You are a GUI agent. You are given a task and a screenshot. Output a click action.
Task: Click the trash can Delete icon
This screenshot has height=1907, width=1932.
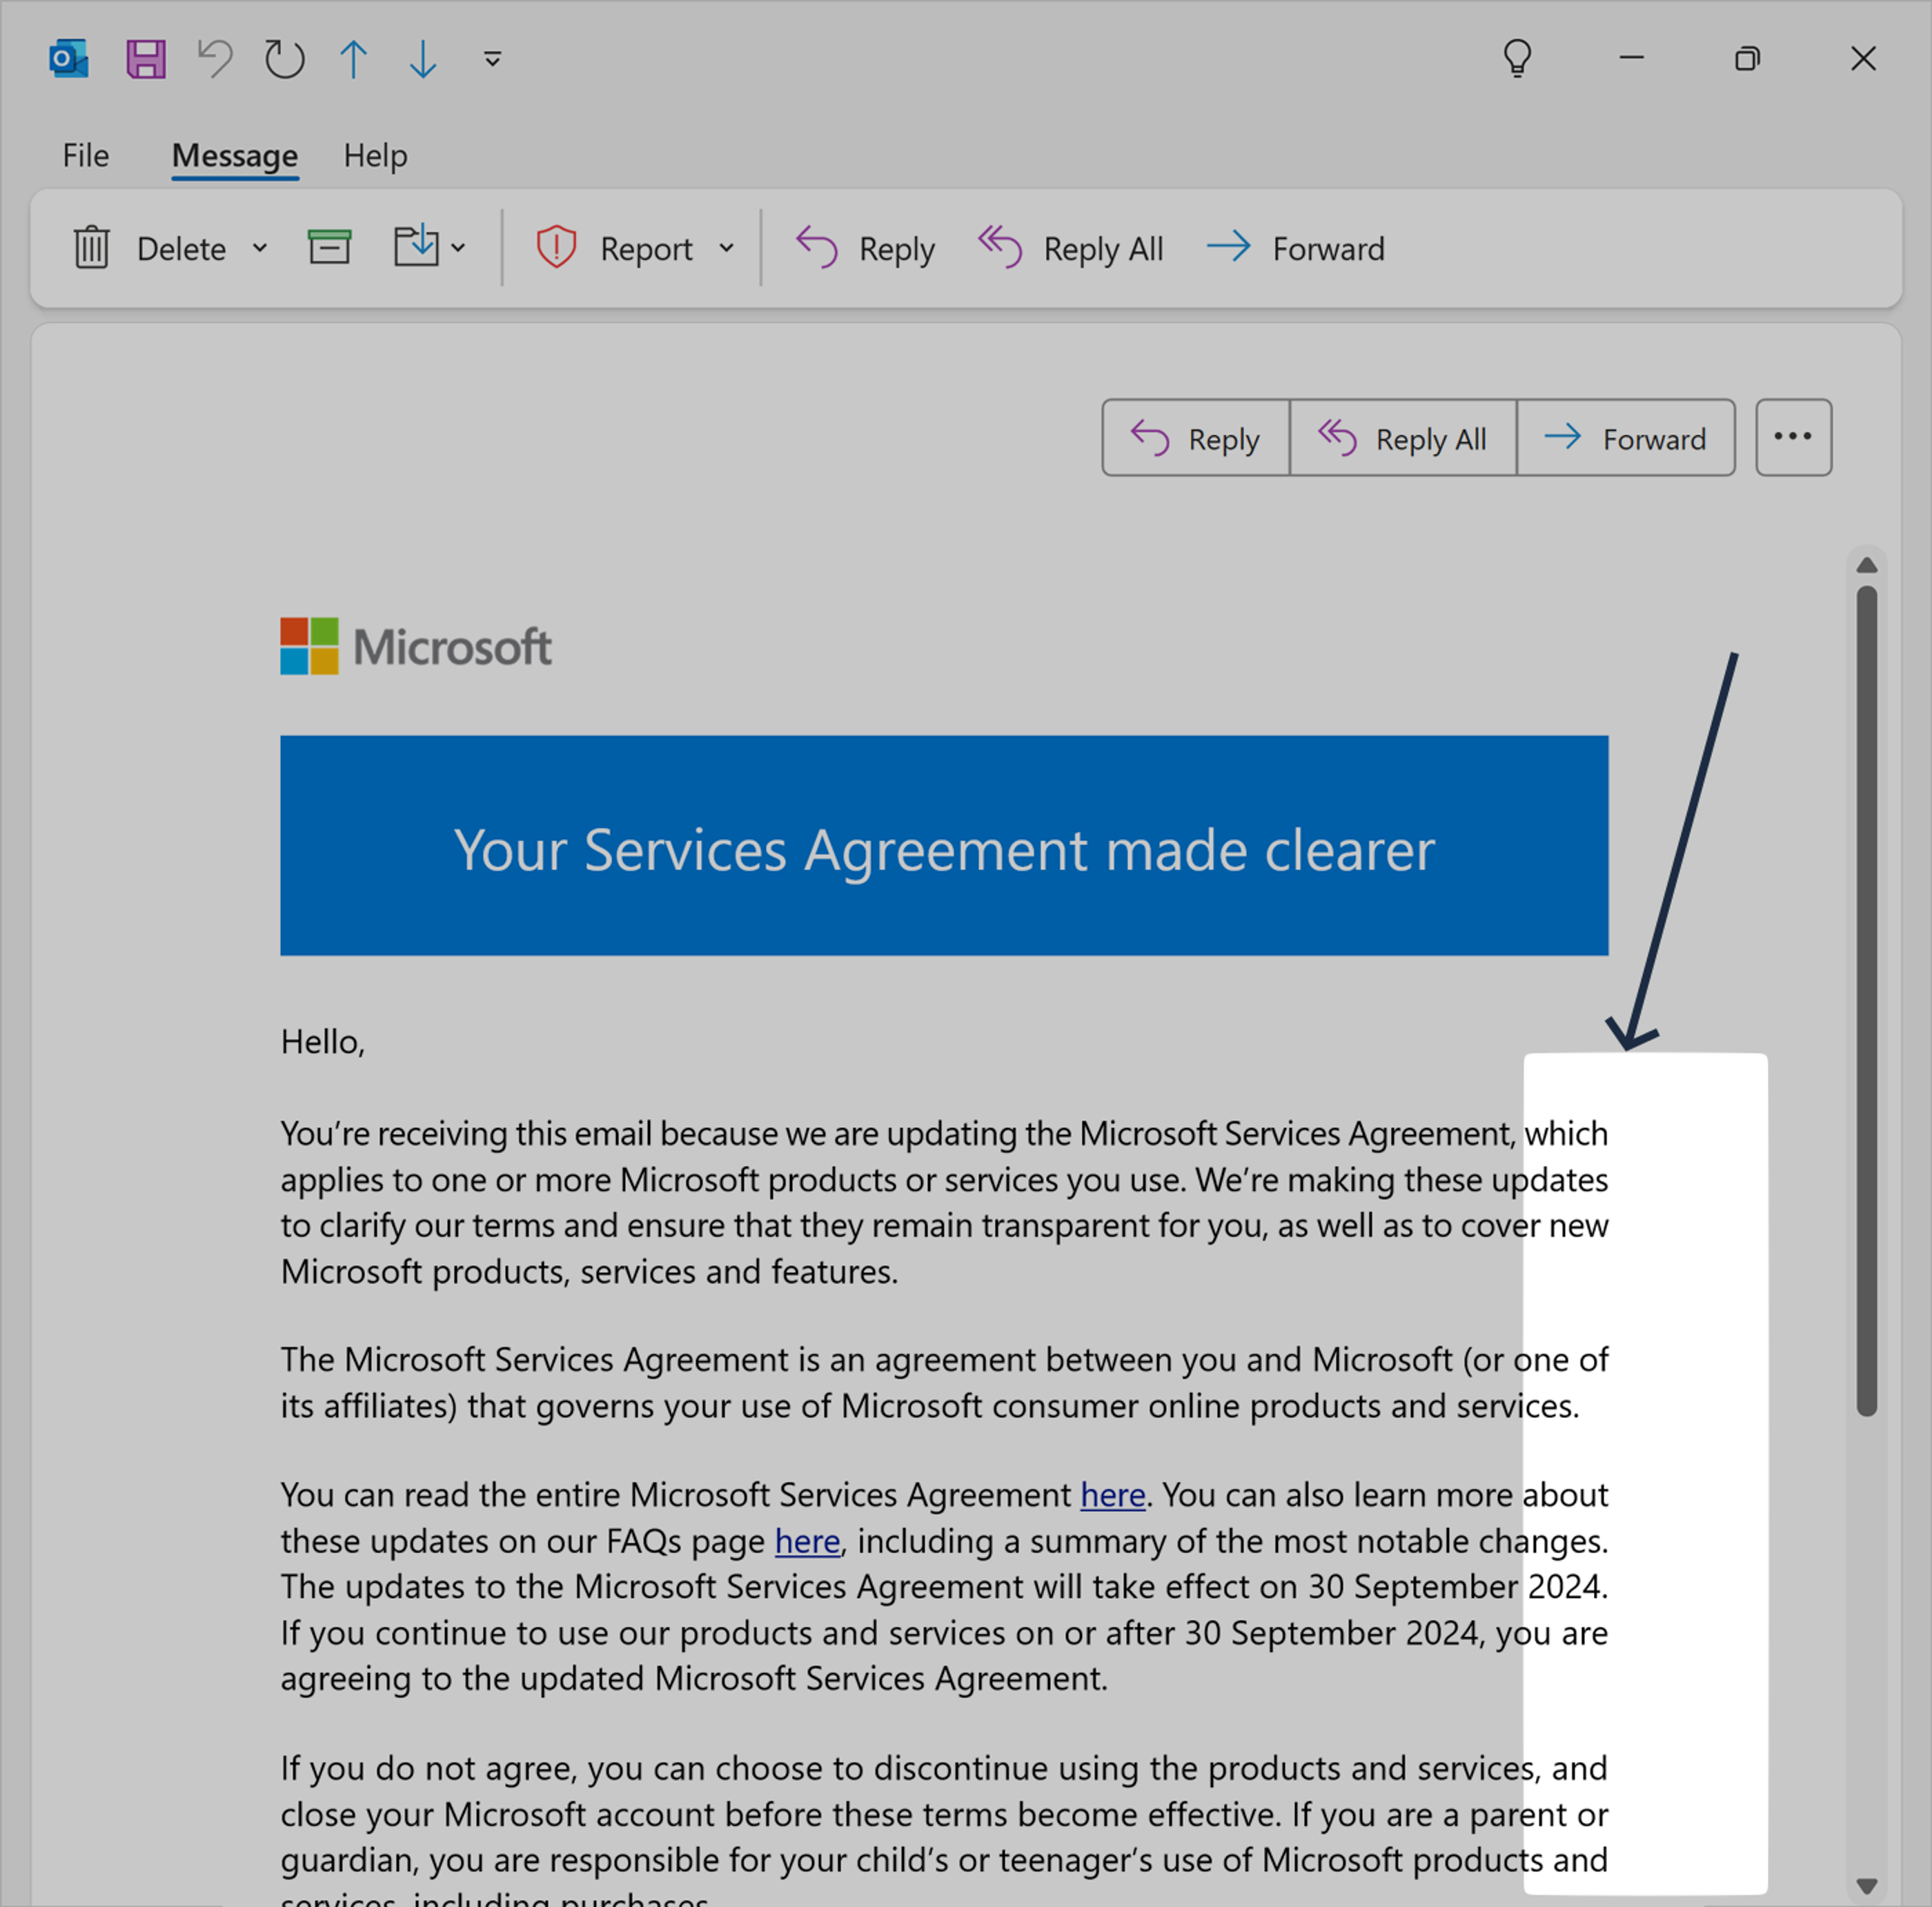91,247
